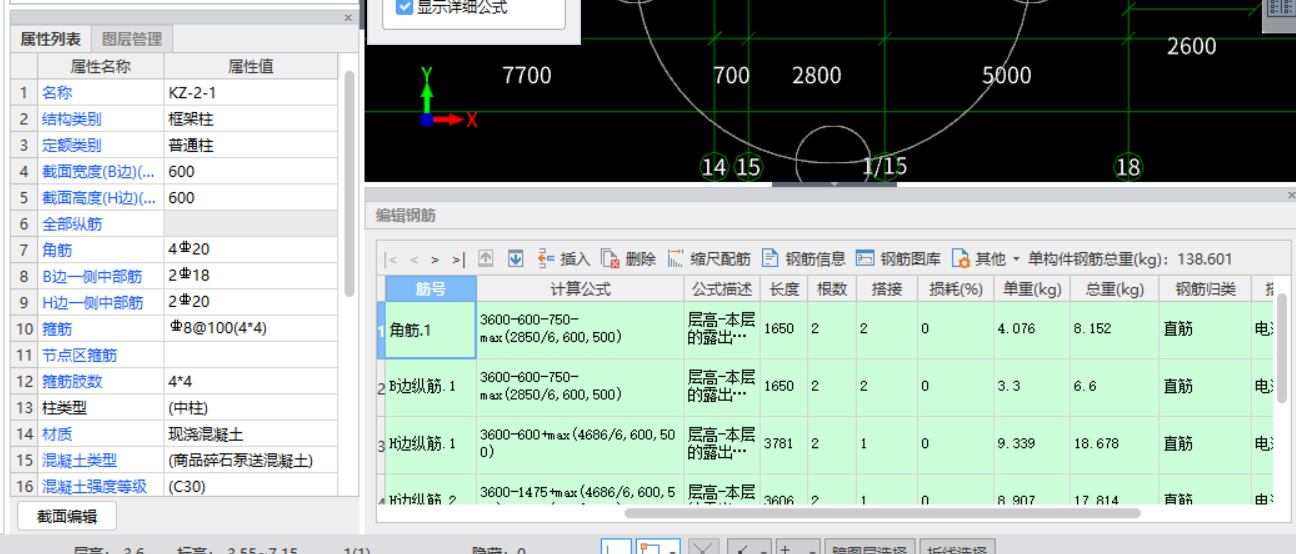1296x554 pixels.
Task: Close the property list panel
Action: (348, 18)
